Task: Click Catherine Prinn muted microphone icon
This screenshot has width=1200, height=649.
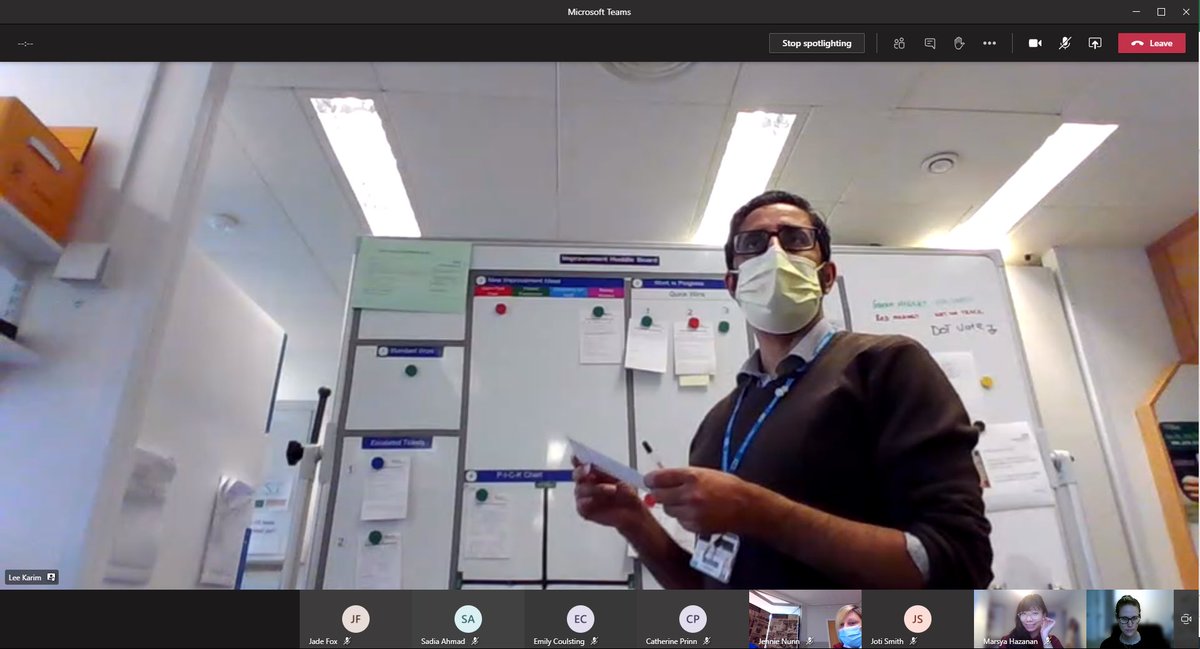Action: click(706, 641)
